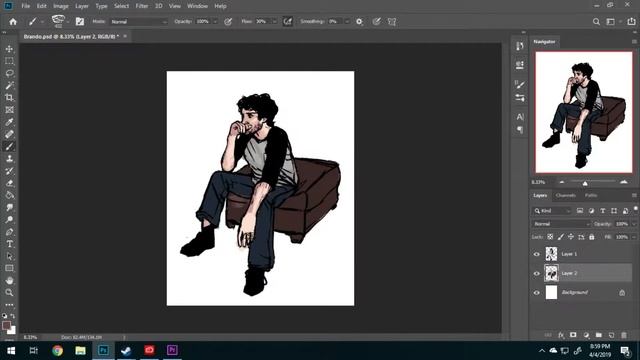
Task: Open the Image menu
Action: 60,6
